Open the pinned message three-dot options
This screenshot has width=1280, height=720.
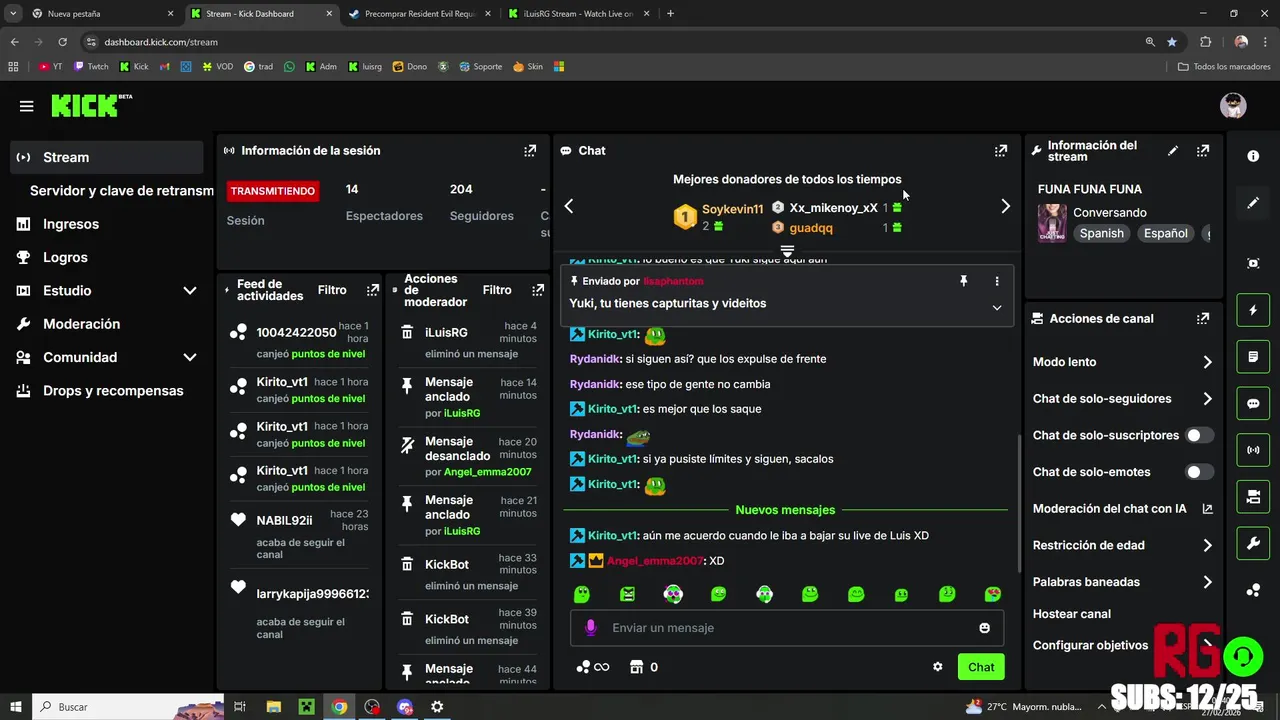pyautogui.click(x=997, y=282)
